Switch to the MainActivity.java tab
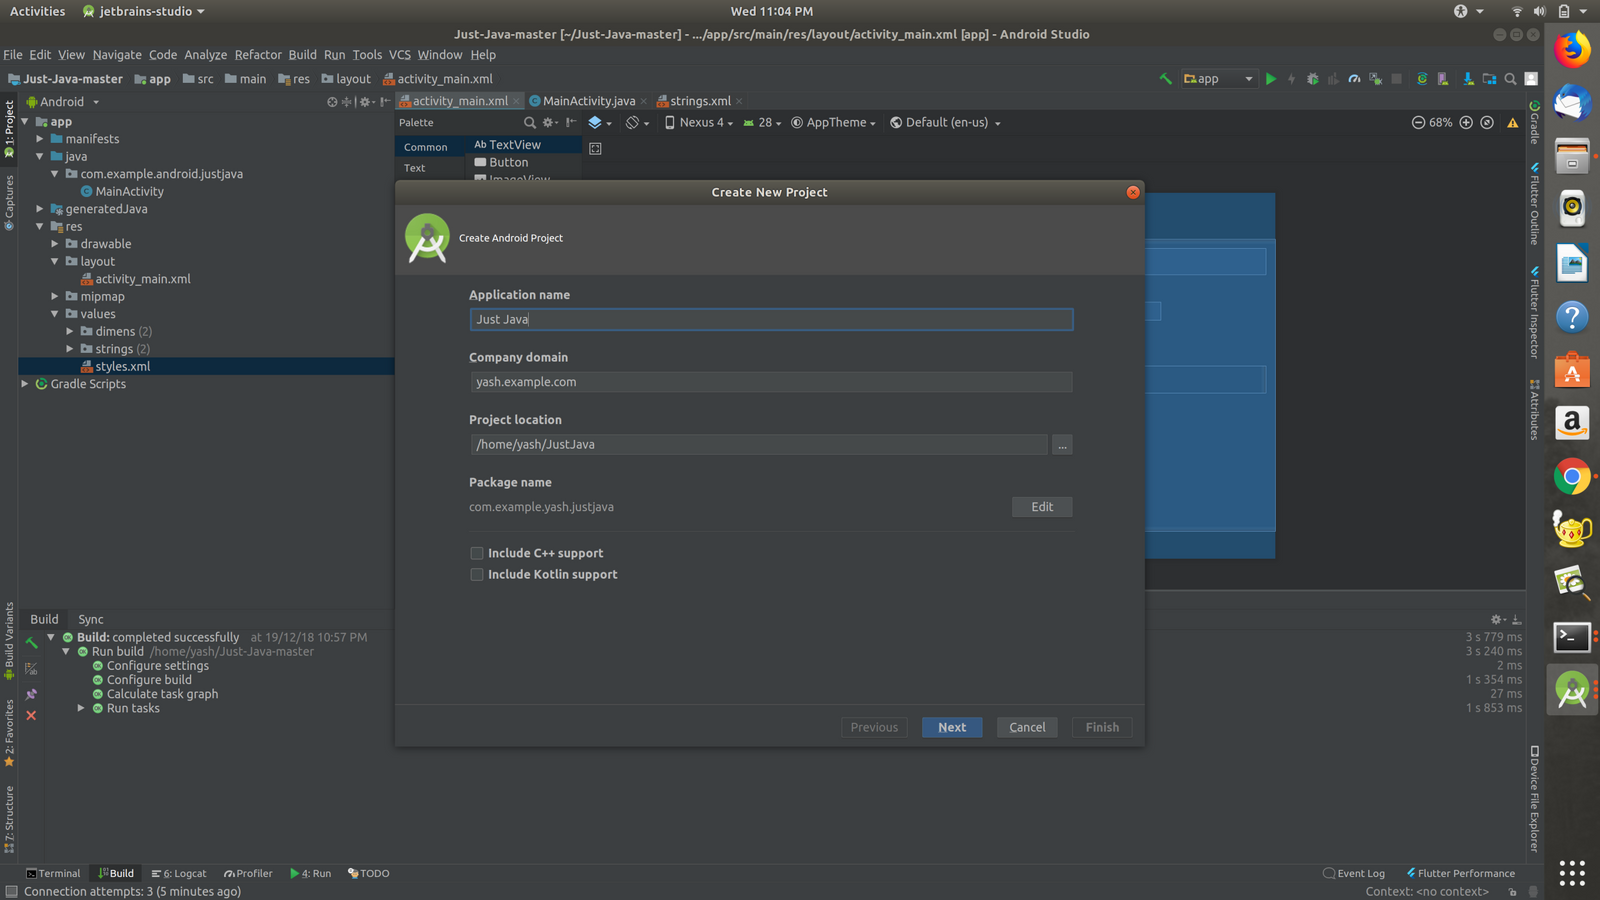1600x900 pixels. click(x=587, y=101)
